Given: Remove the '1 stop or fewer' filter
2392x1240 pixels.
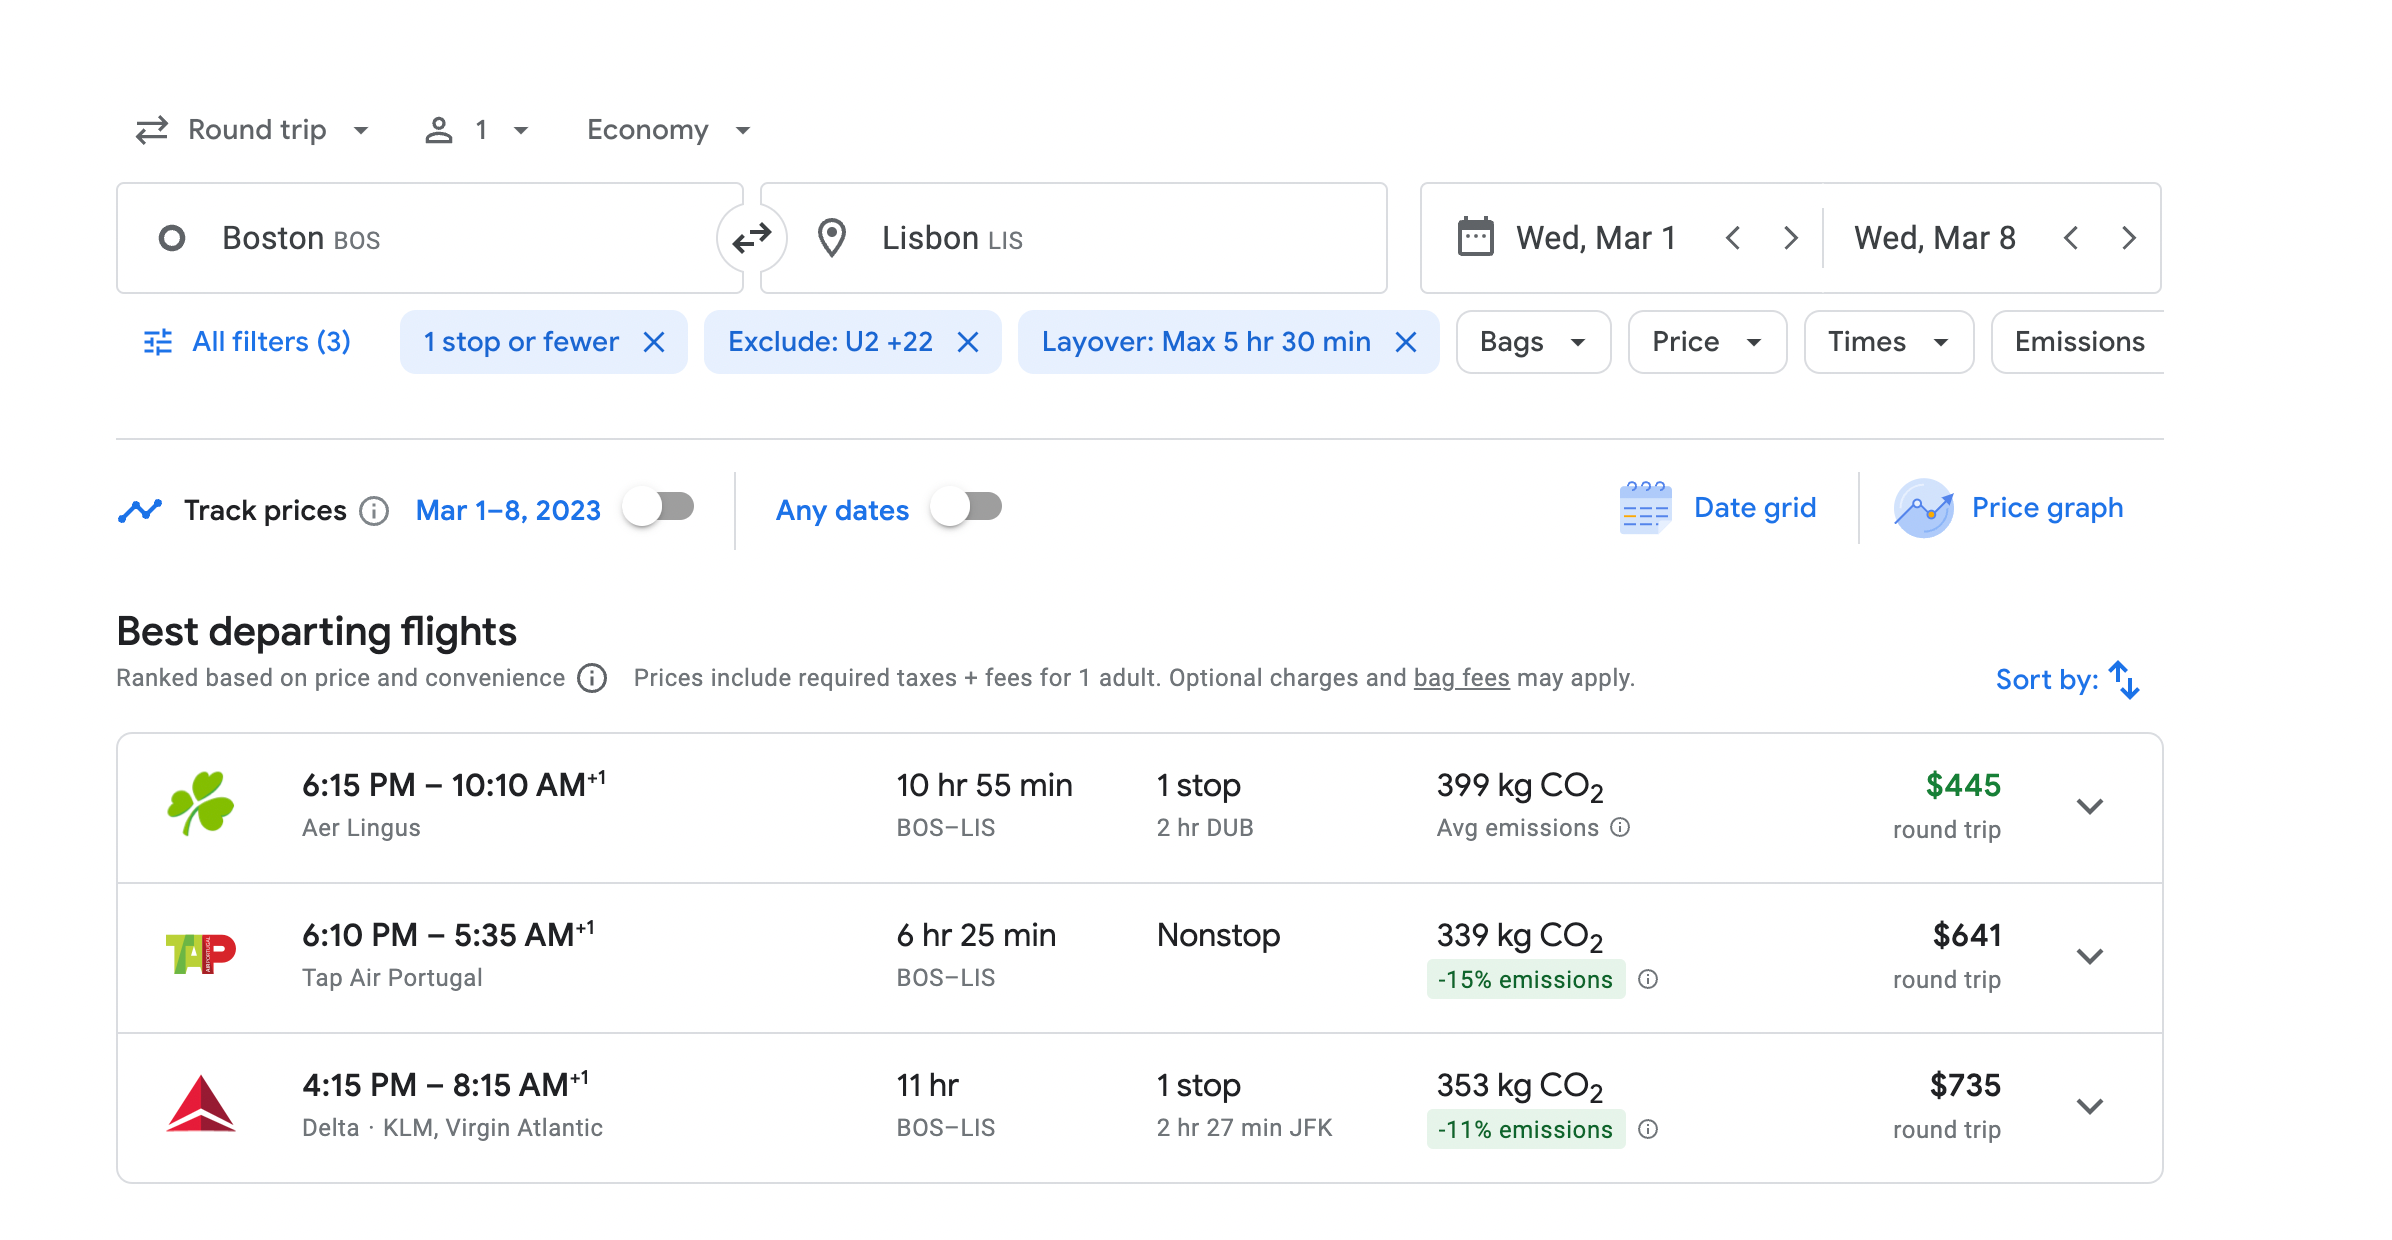Looking at the screenshot, I should pos(654,342).
